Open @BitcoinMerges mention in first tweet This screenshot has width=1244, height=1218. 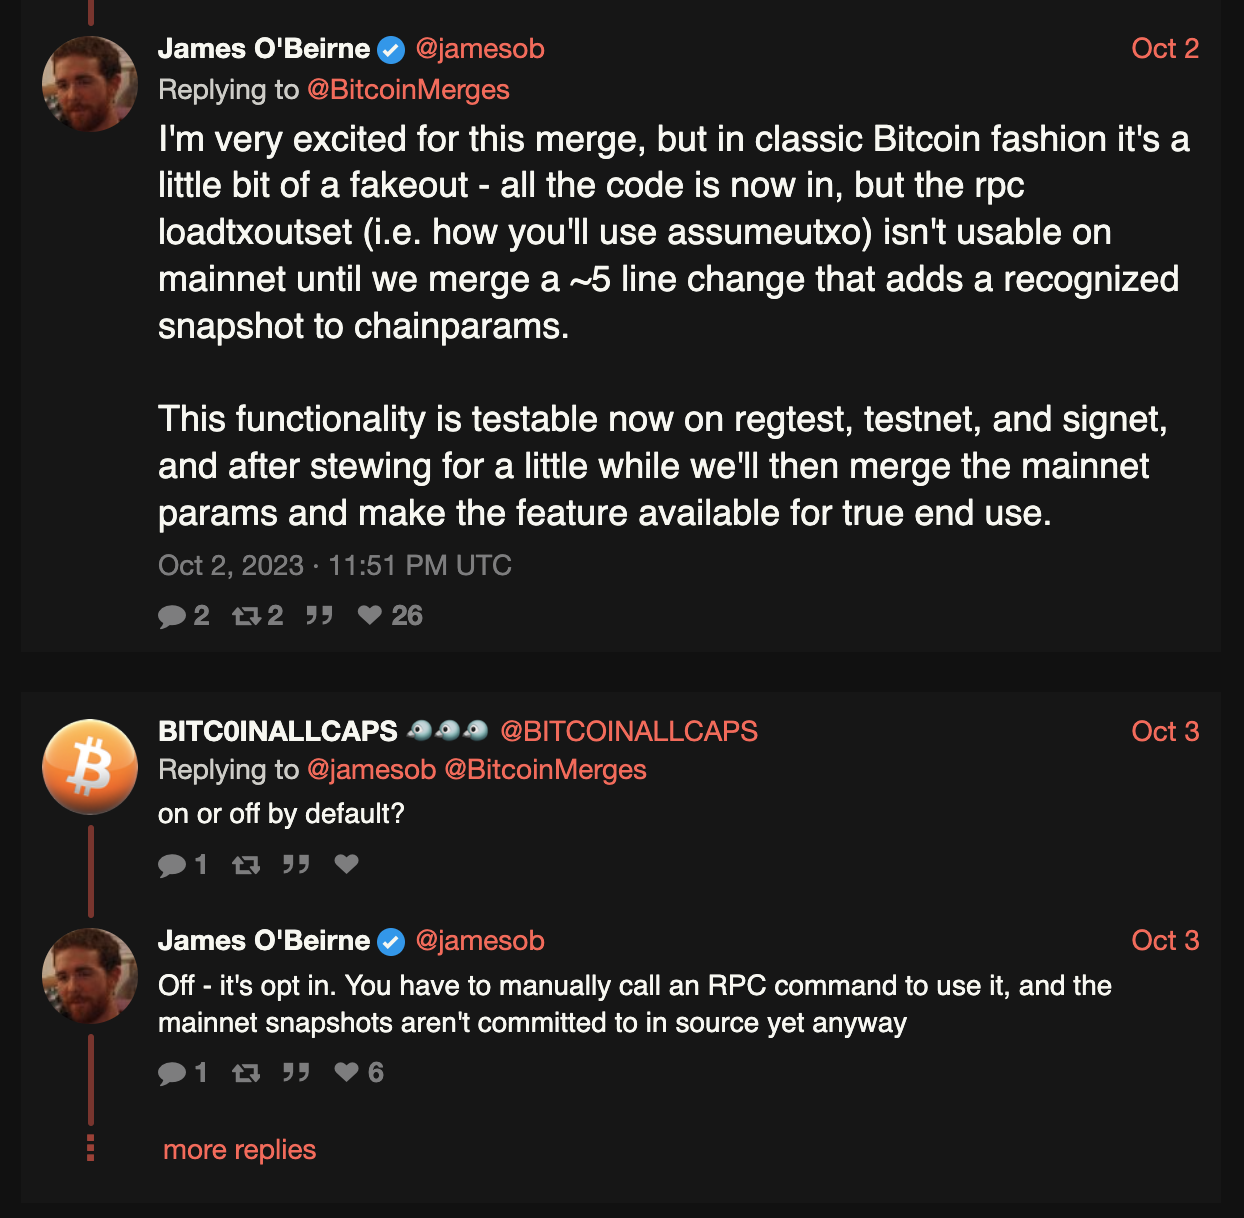408,90
